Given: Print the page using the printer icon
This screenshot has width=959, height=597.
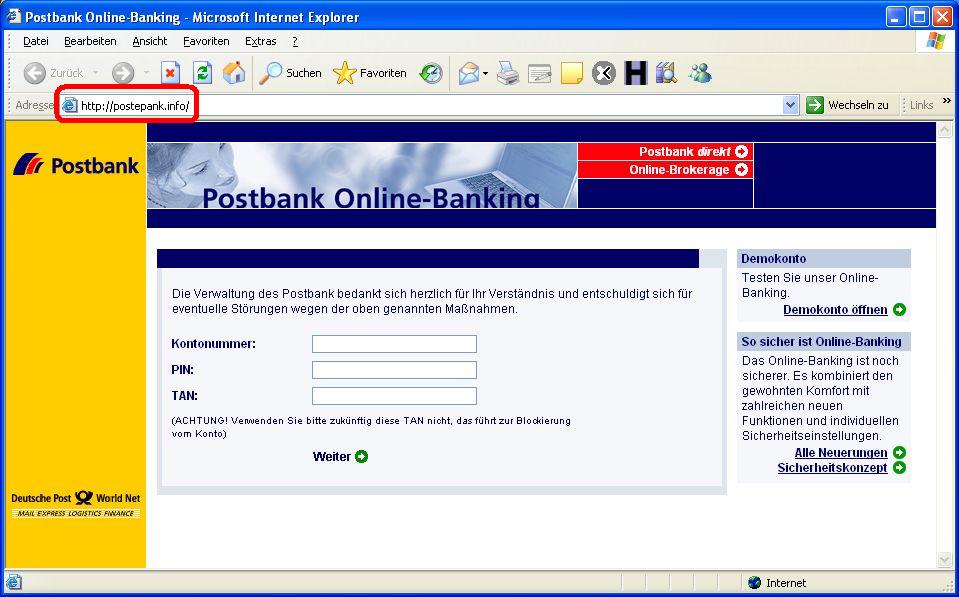Looking at the screenshot, I should tap(508, 73).
